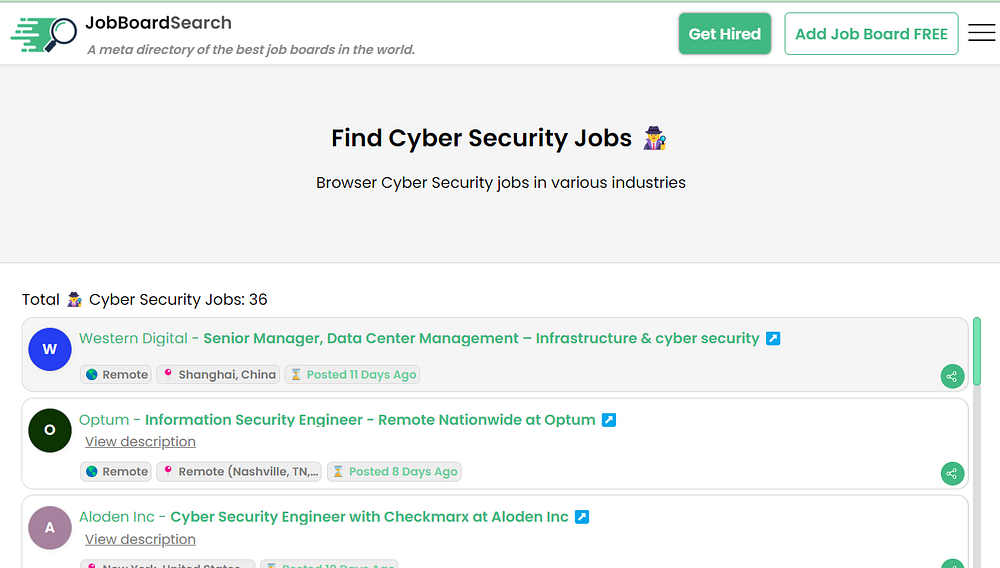Open Cyber Security Engineer with Checkmarx link

(369, 517)
